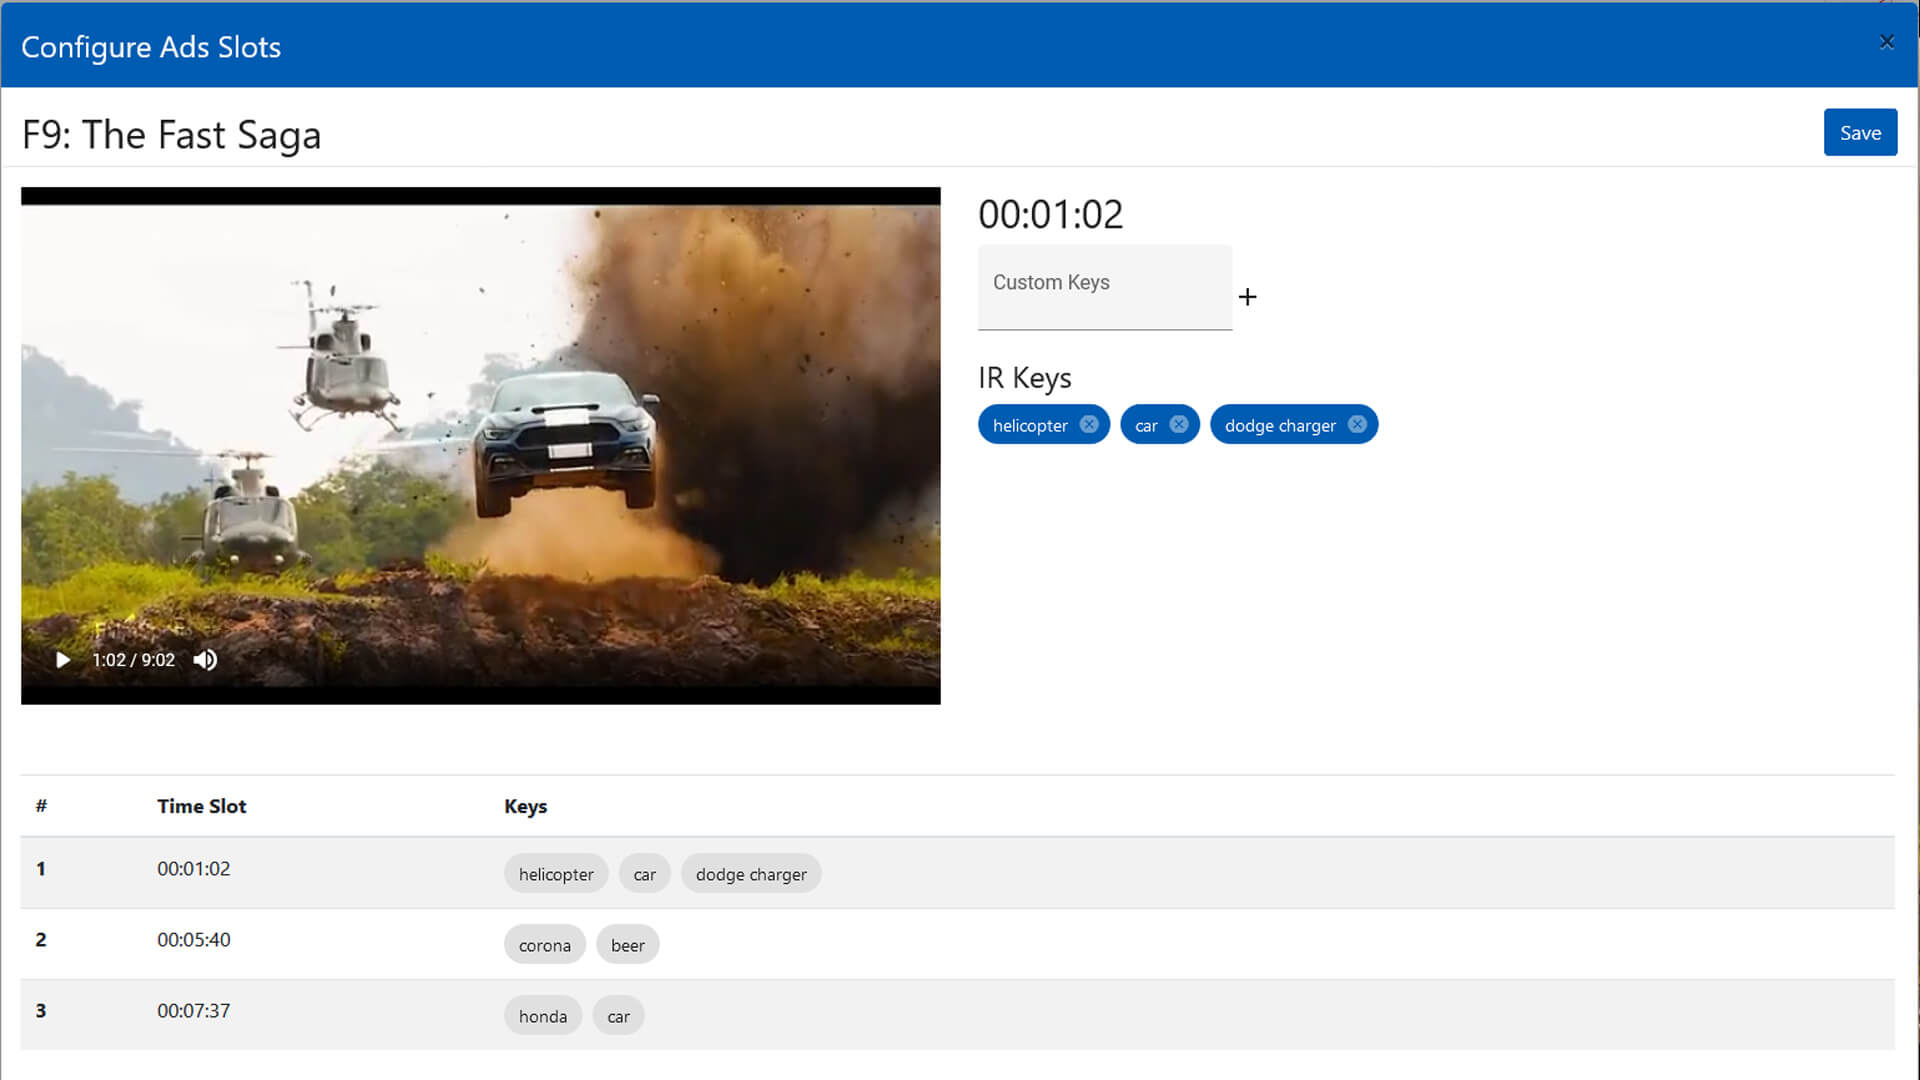Select time slot 00:01:02 row
Viewport: 1920px width, 1080px height.
957,873
